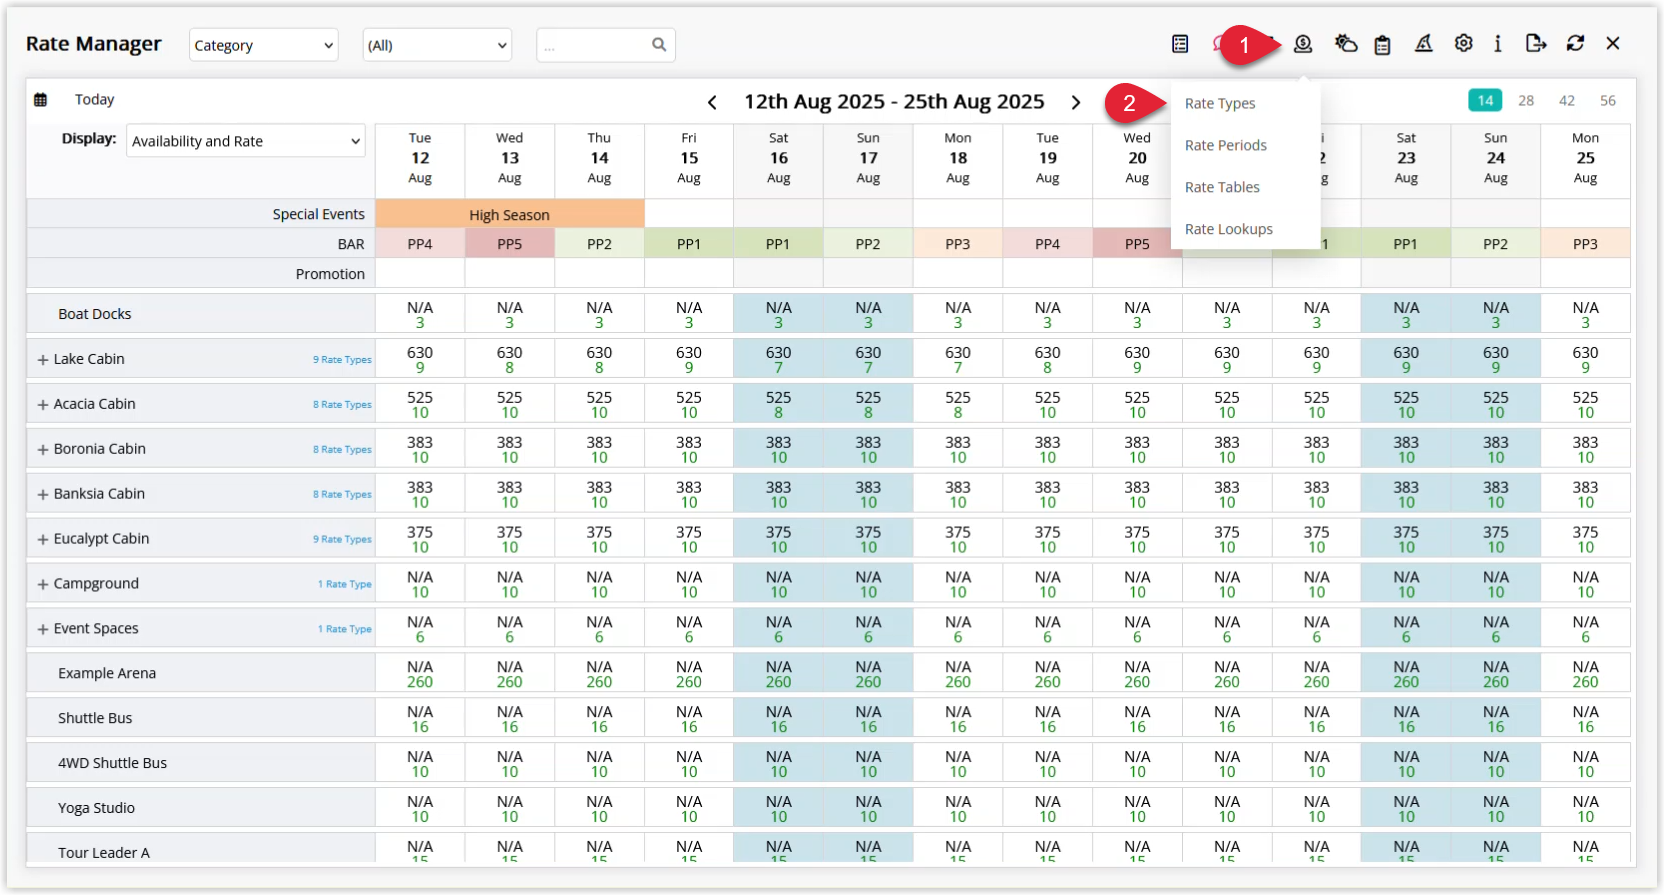Open the rate setup dollar icon
This screenshot has height=896, width=1665.
point(1303,44)
